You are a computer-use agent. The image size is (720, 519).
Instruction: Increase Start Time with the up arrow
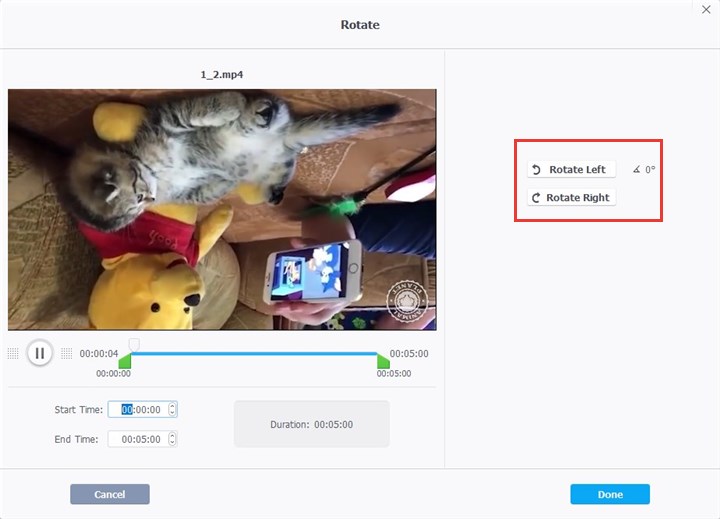(x=172, y=406)
